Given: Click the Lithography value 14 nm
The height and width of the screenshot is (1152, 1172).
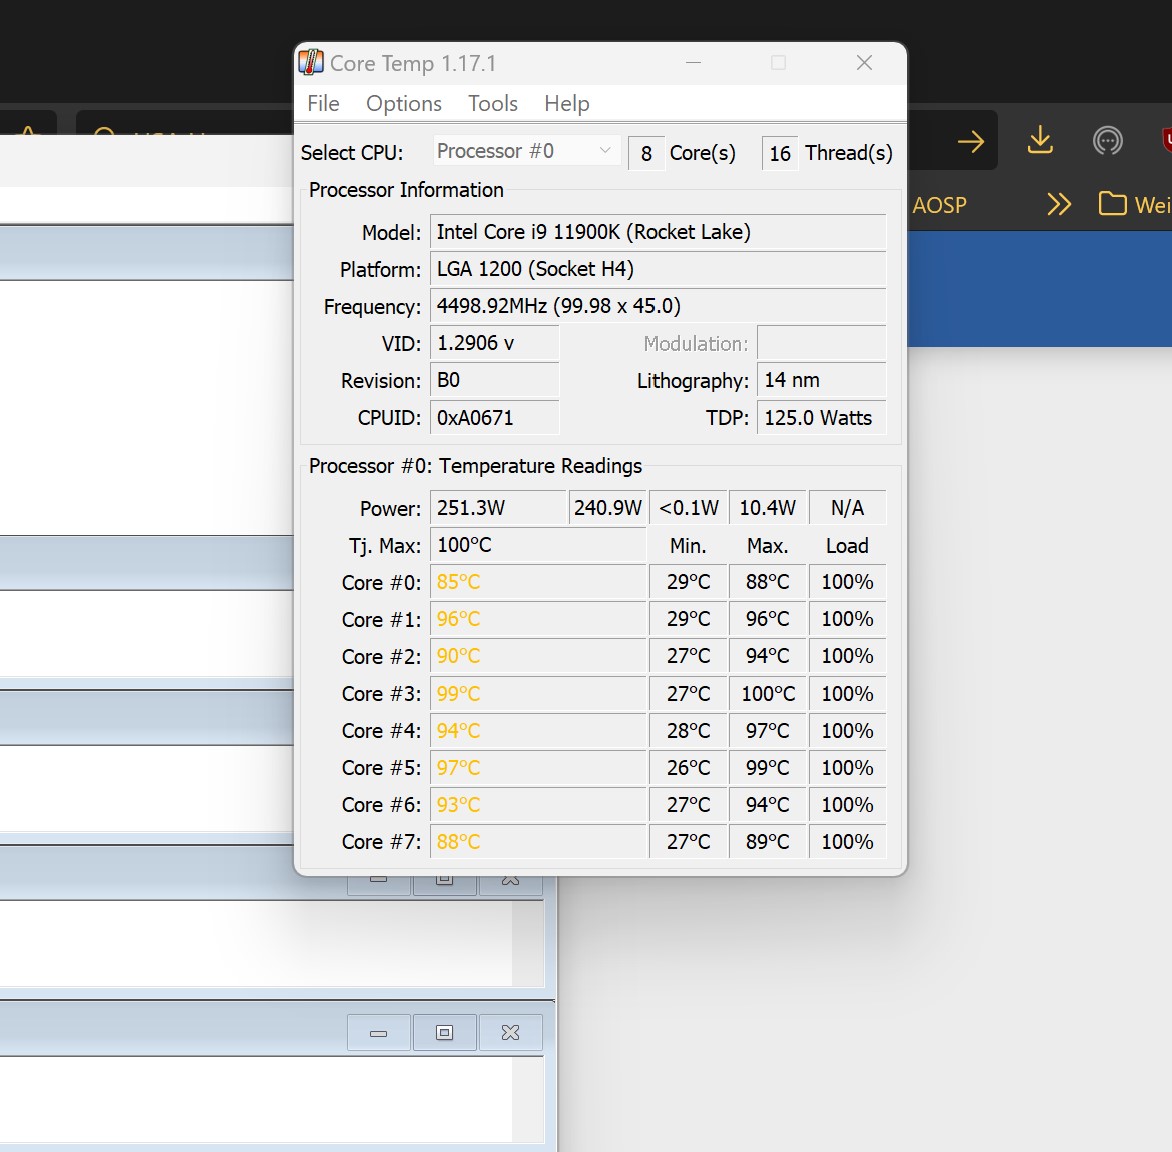Looking at the screenshot, I should (821, 381).
